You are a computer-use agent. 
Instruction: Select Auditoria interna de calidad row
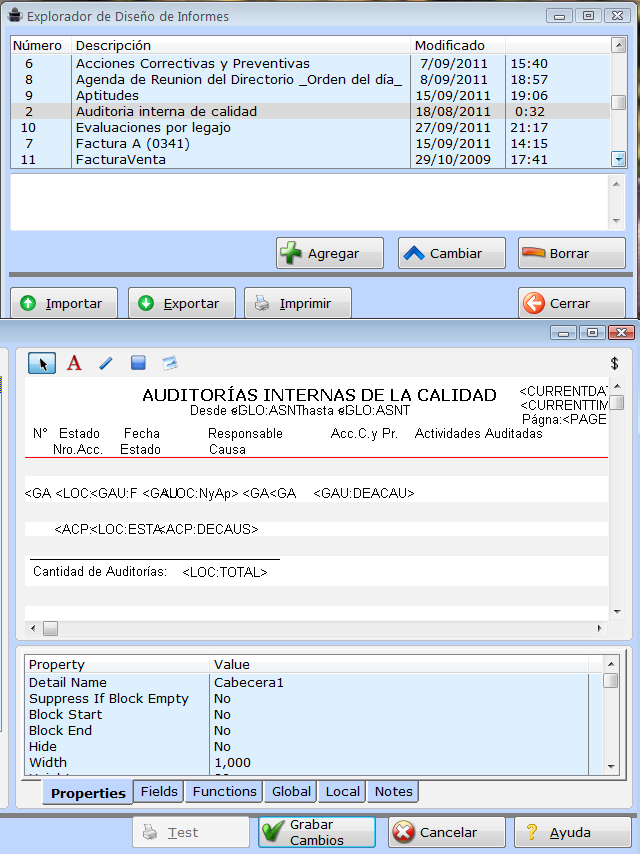pyautogui.click(x=310, y=112)
